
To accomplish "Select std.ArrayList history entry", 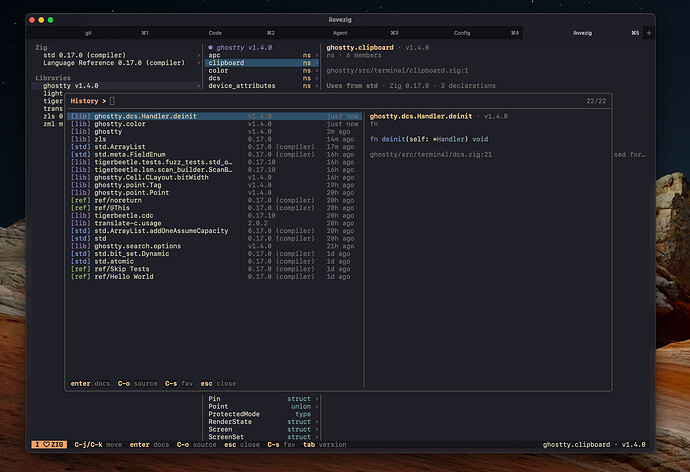I will click(x=214, y=147).
